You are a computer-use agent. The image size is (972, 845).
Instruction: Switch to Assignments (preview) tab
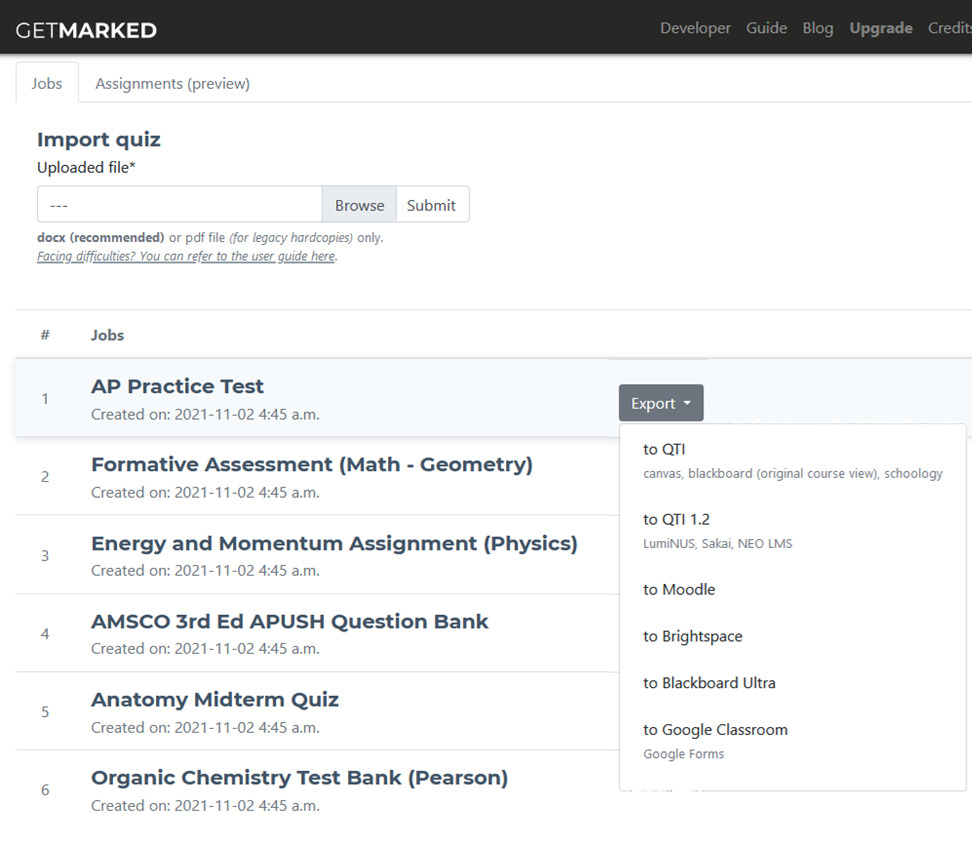pos(172,83)
